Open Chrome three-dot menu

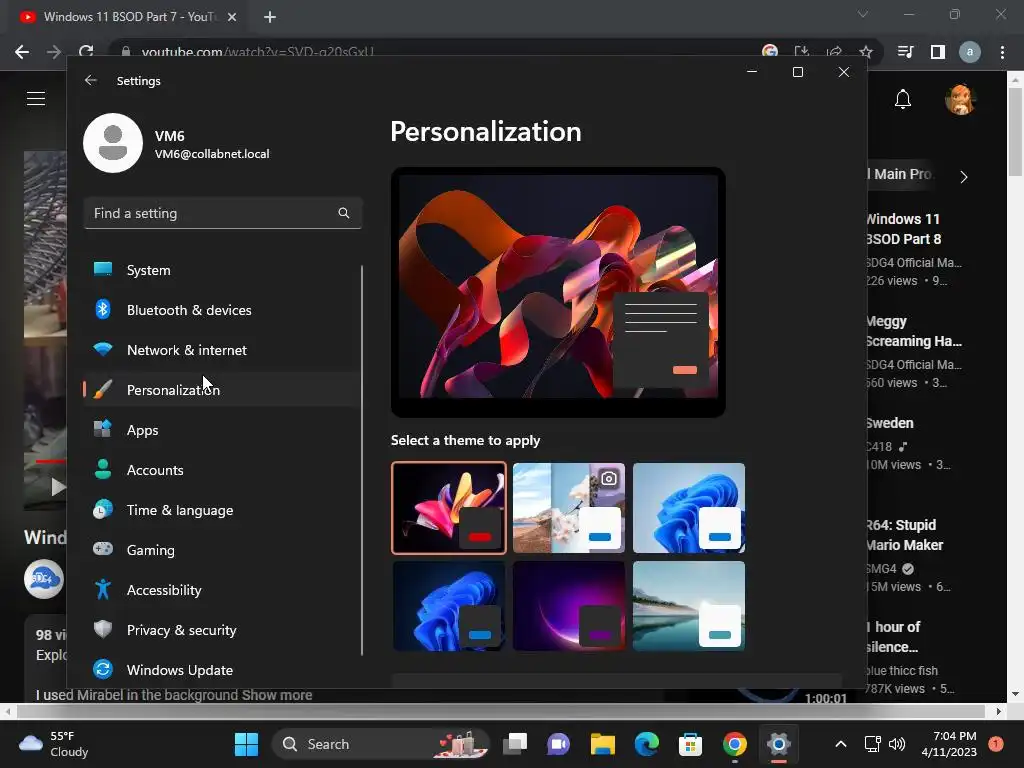(x=1002, y=52)
